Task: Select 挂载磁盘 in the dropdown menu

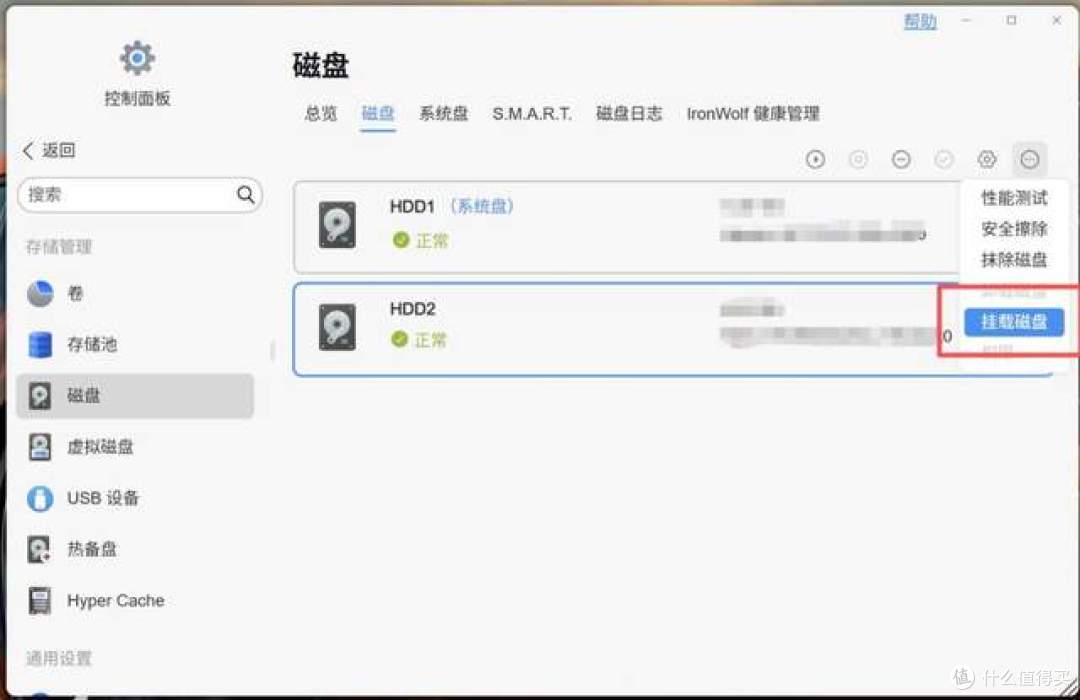Action: tap(1014, 322)
